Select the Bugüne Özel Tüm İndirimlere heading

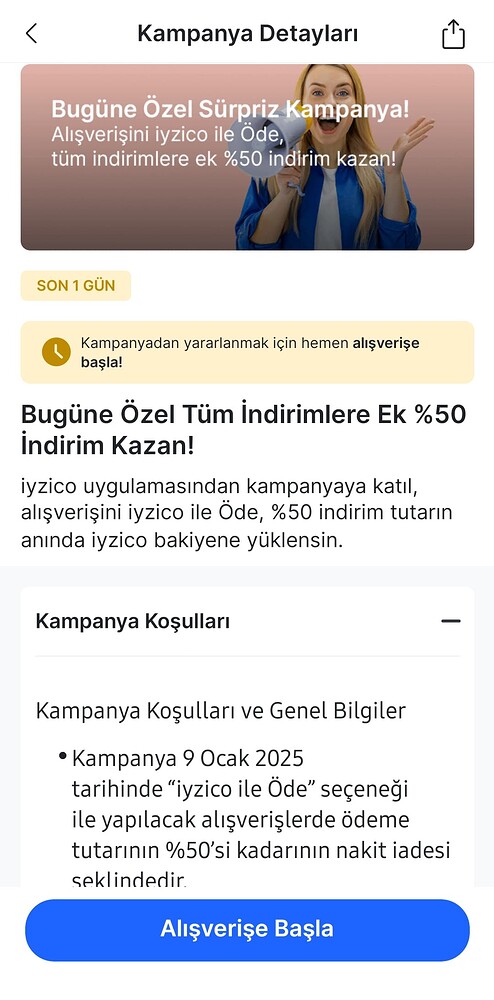click(243, 430)
